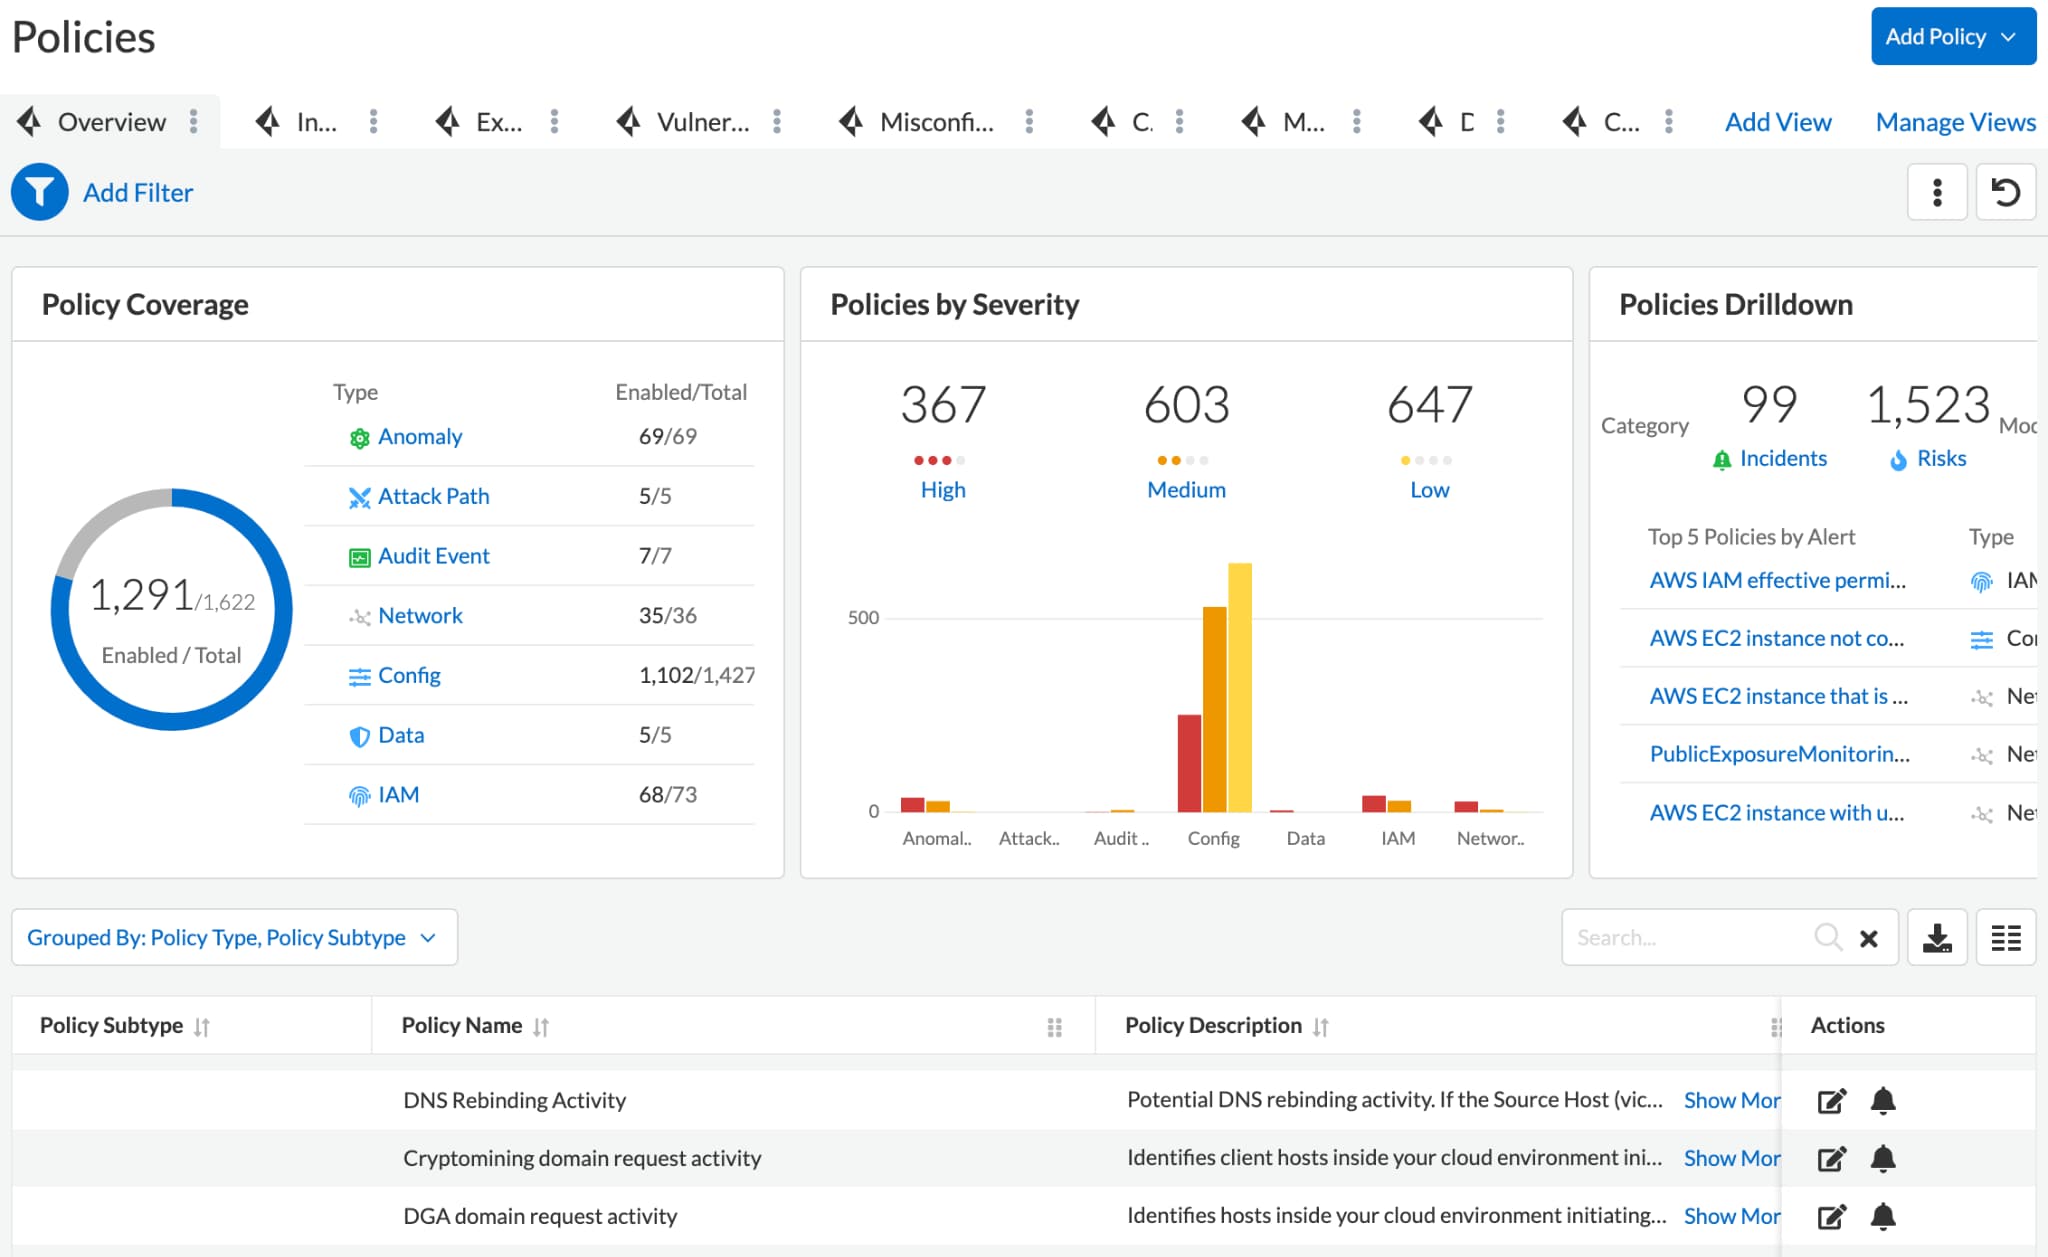Click the edit icon for DNS Rebinding Activity
The width and height of the screenshot is (2048, 1257).
1831,1099
